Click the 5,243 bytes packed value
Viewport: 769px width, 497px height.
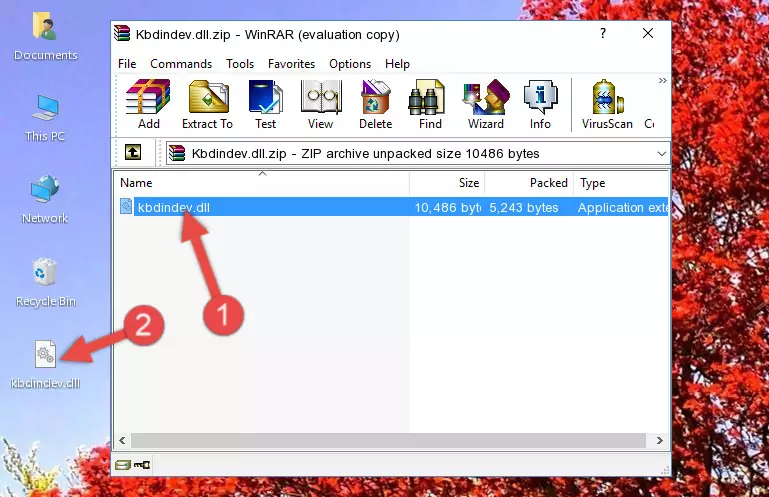click(524, 208)
